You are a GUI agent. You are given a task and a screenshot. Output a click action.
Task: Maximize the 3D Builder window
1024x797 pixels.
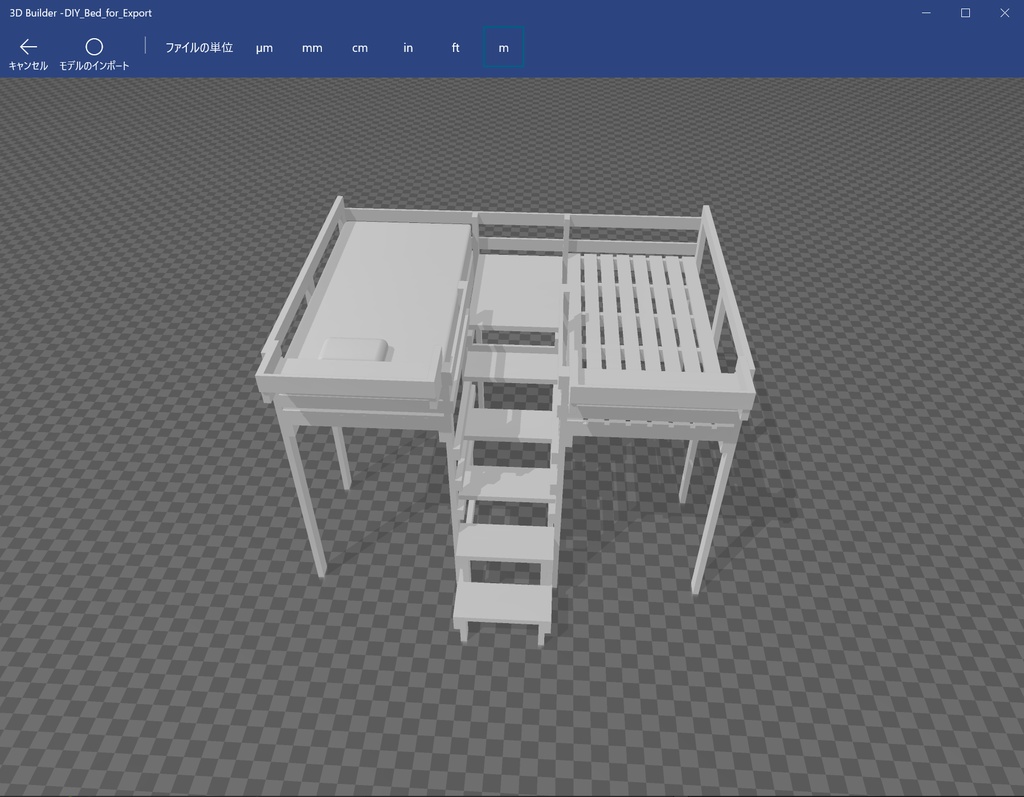(963, 12)
